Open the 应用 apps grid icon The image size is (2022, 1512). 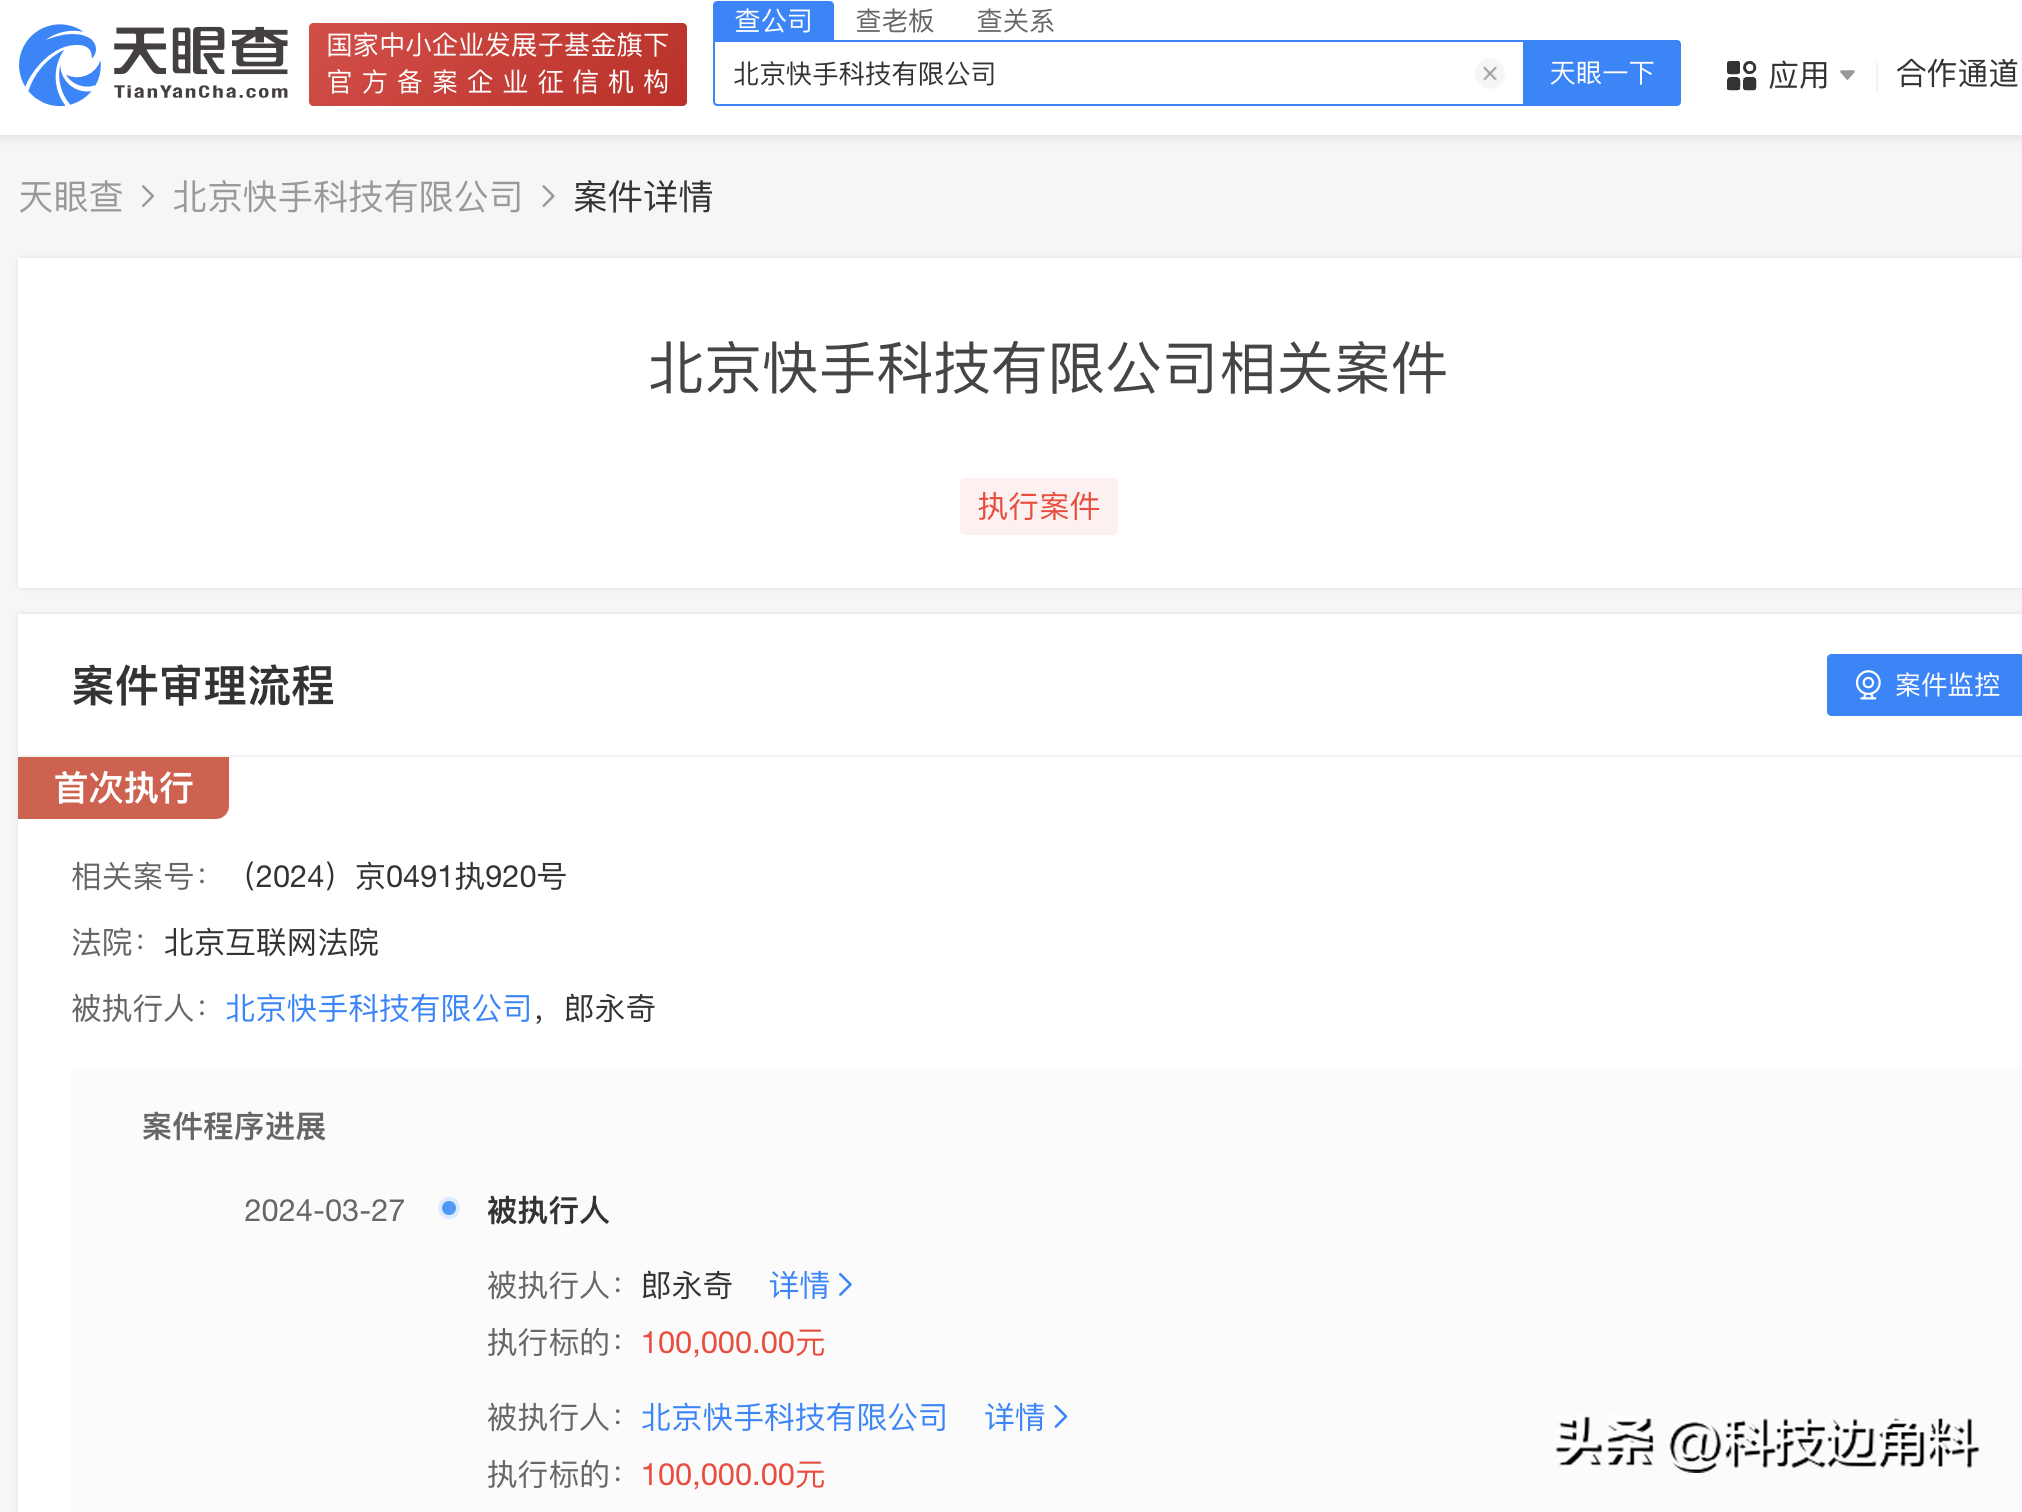(1742, 72)
